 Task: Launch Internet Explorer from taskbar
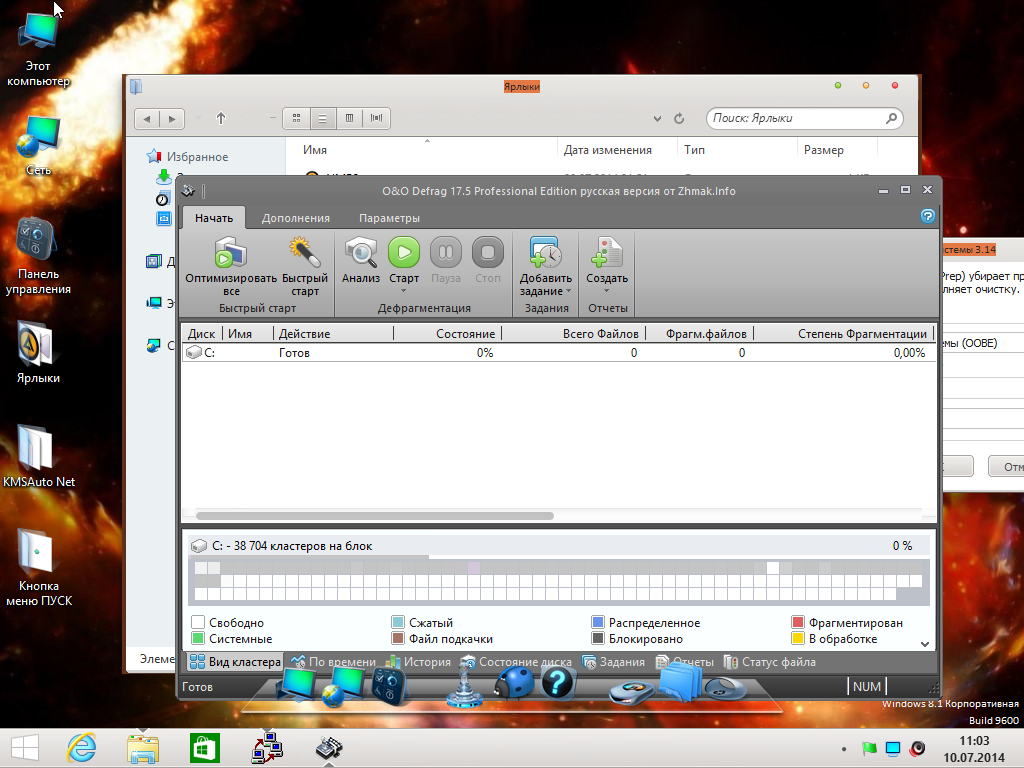(82, 748)
